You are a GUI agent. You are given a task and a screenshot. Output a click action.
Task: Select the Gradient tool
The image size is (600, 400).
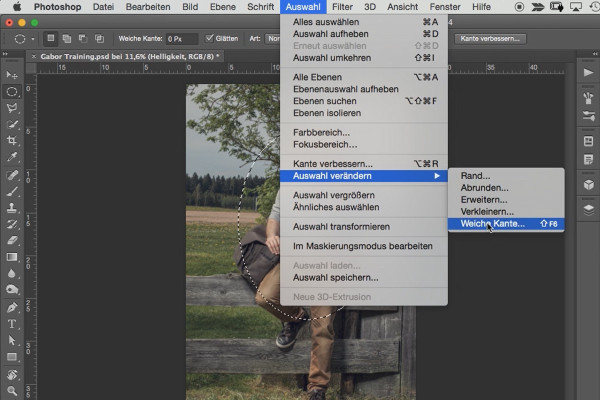point(12,257)
